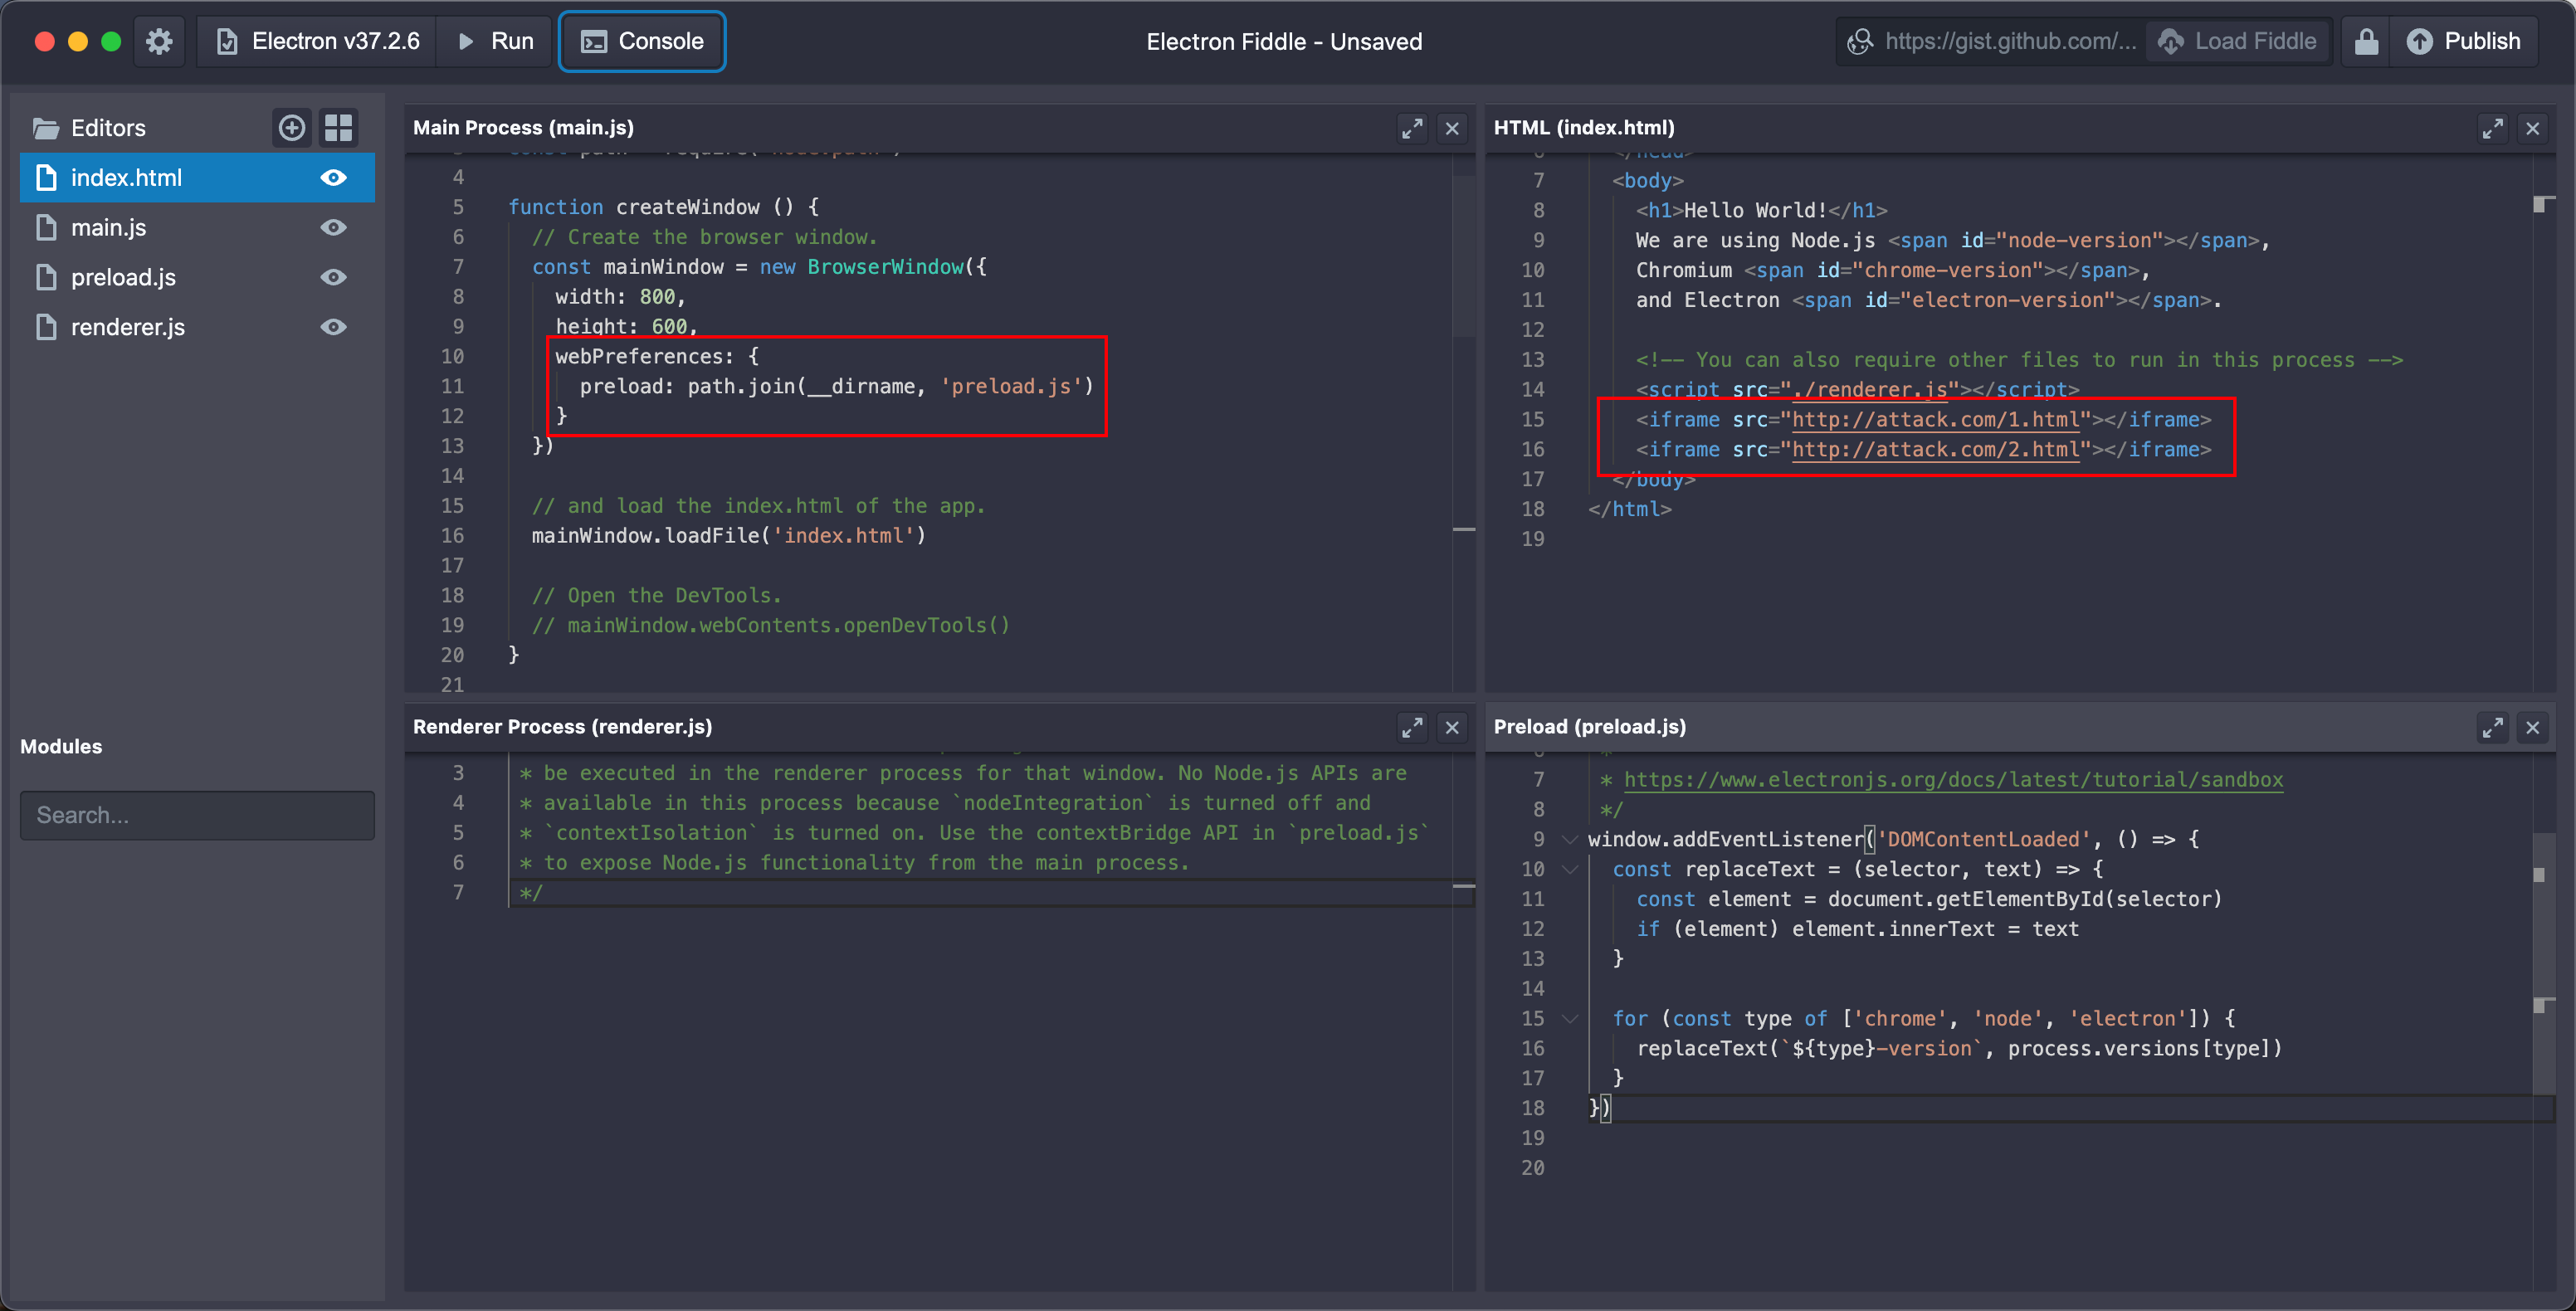Click the yellow macOS minimize window button
Viewport: 2576px width, 1311px height.
[x=78, y=41]
